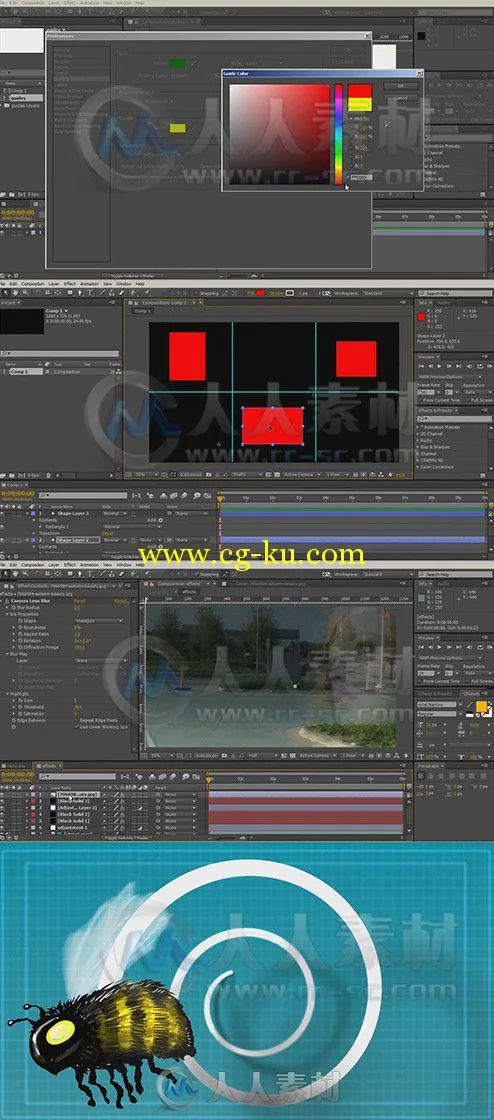Pick a shade in the red color field
494x1120 pixels.
[279, 134]
